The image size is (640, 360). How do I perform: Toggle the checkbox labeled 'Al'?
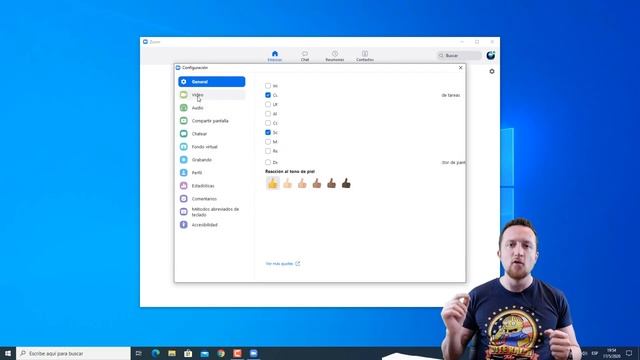[268, 114]
